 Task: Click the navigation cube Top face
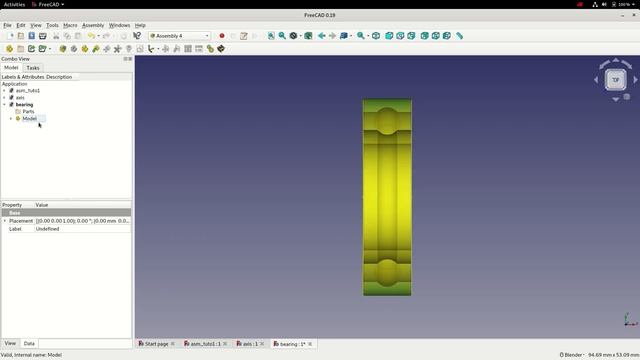click(616, 80)
